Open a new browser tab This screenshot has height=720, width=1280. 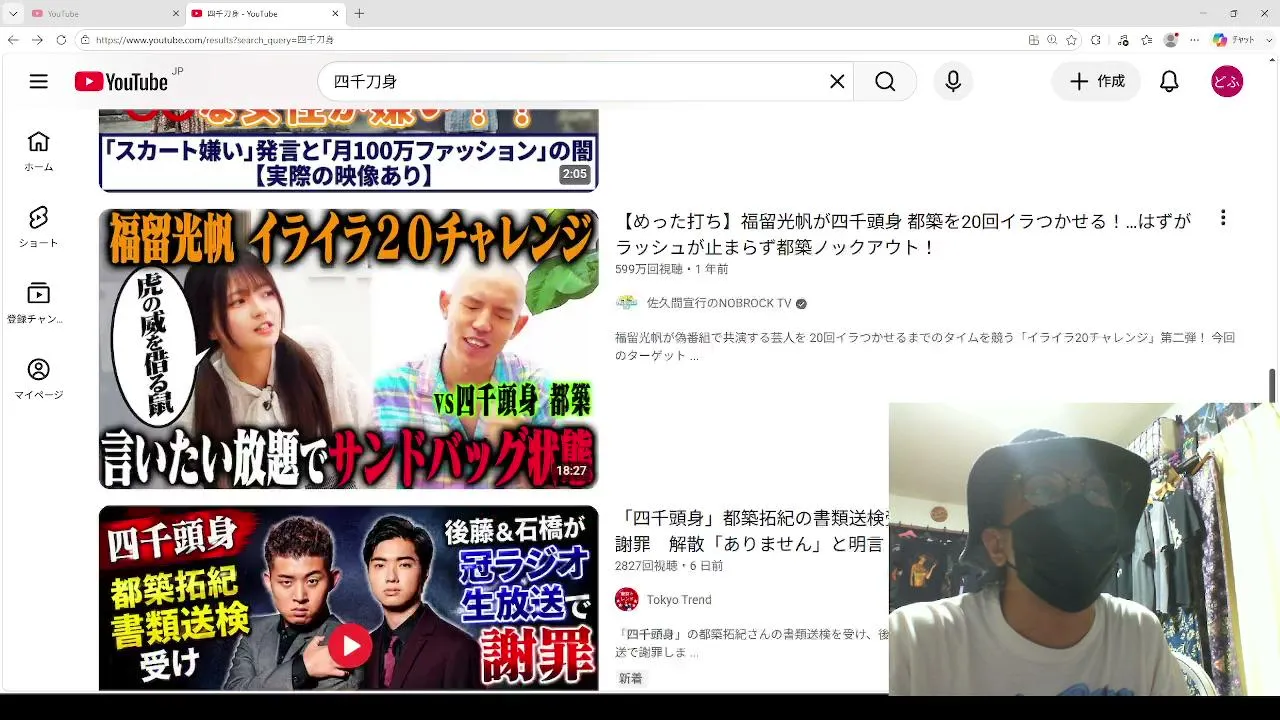[x=359, y=14]
